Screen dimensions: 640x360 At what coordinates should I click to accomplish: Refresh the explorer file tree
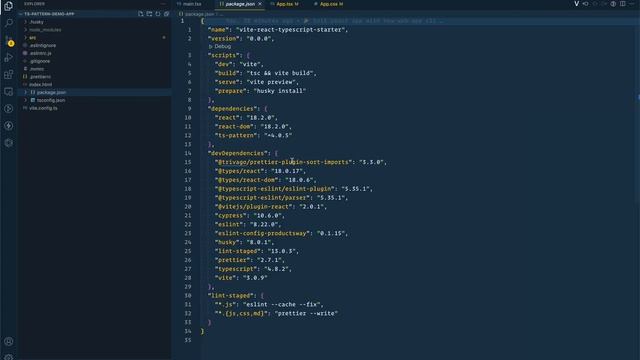[158, 14]
